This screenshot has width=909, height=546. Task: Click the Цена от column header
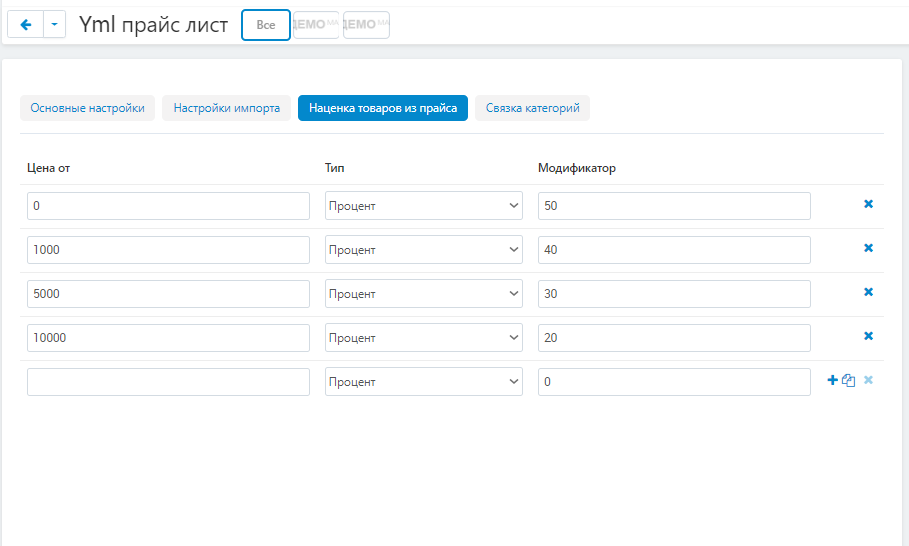(x=49, y=168)
